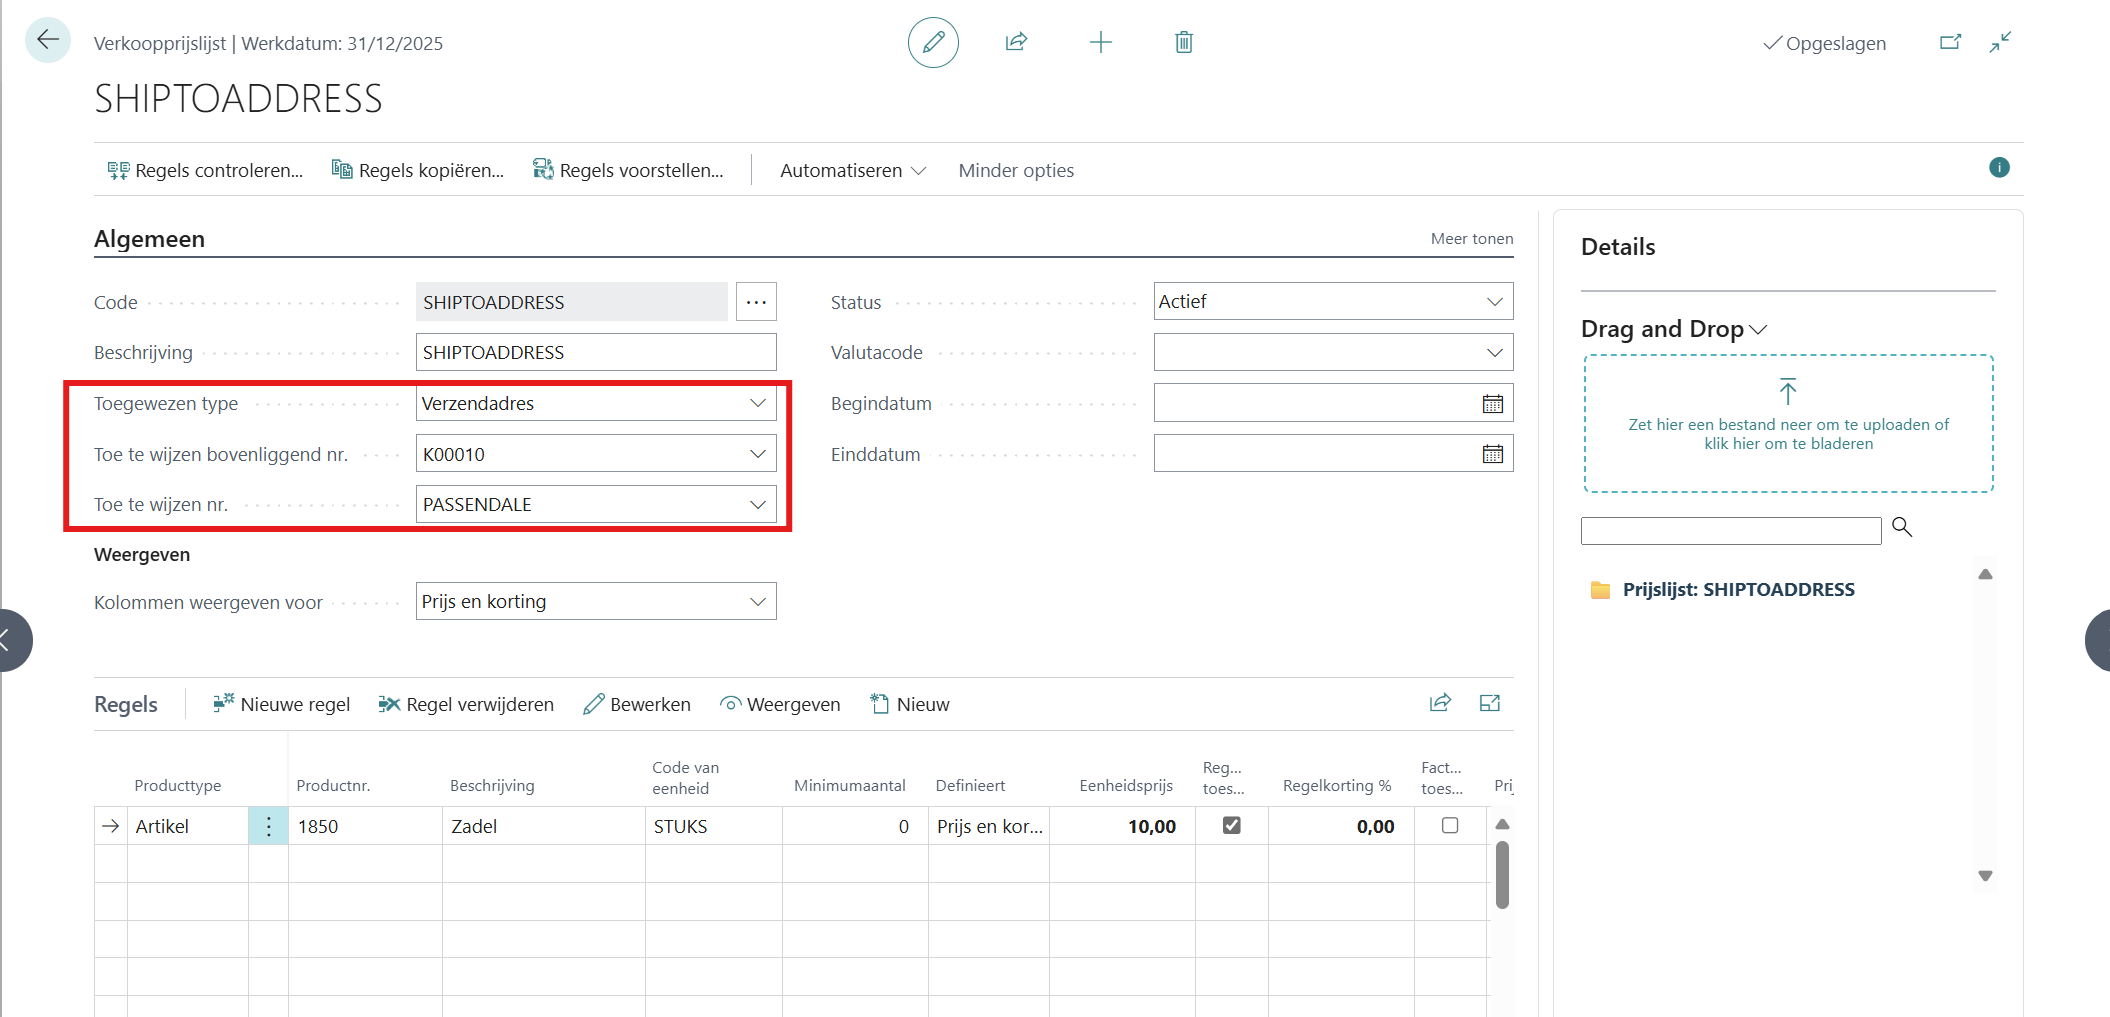
Task: Open page in new window icon
Action: tap(1950, 42)
